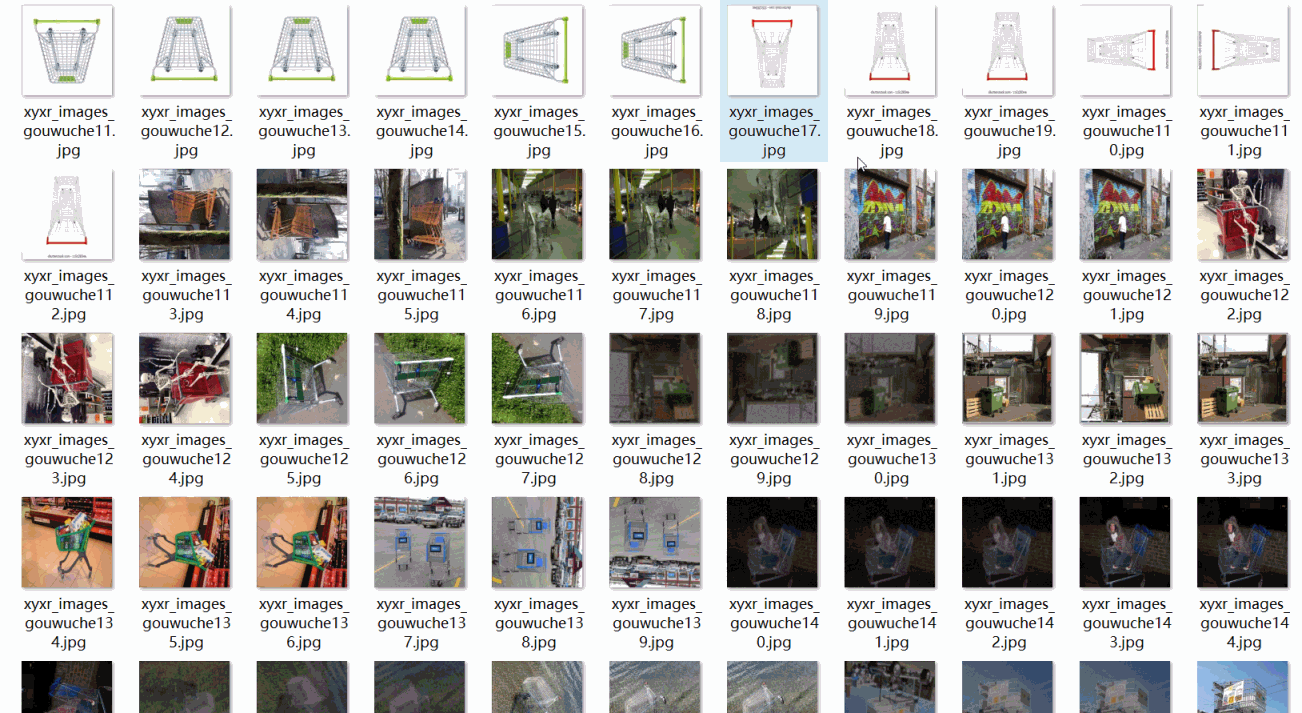Select xyxr_images_gouwuche115.jpg orange cart thumbnail
This screenshot has width=1302, height=713.
coord(420,214)
